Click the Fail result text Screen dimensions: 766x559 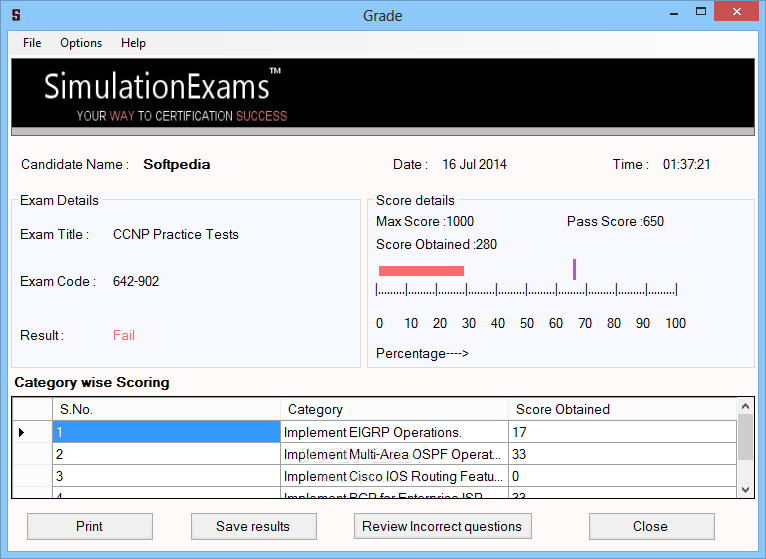(x=124, y=335)
